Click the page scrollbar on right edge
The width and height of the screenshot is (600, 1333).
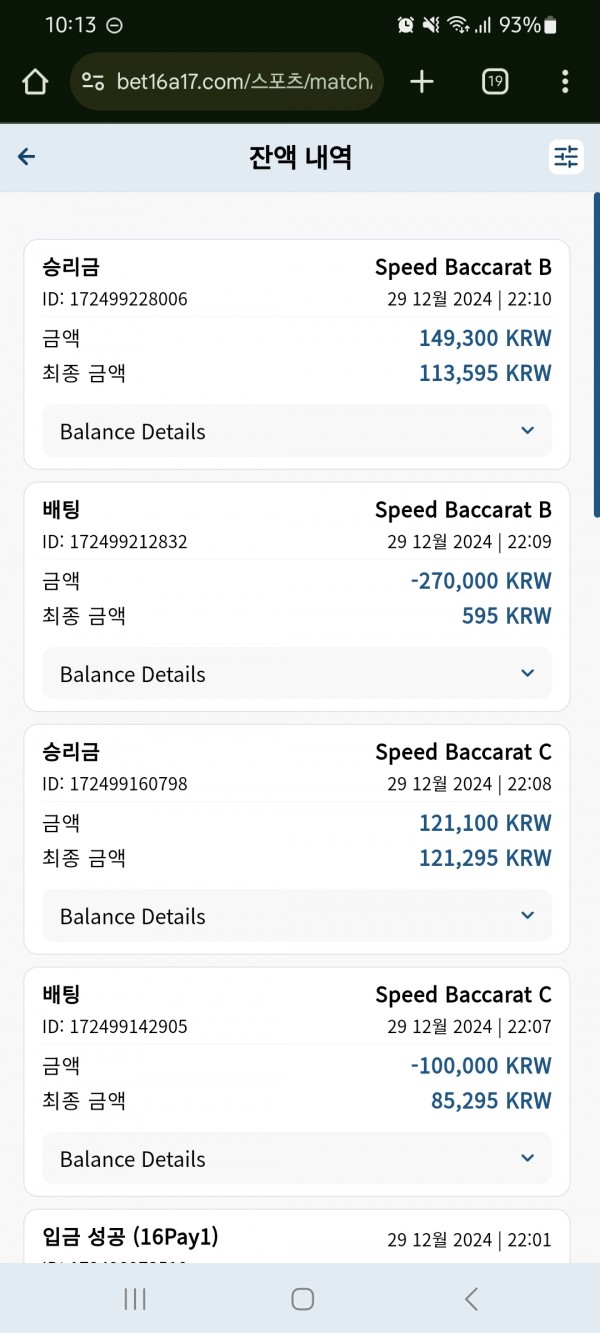click(x=596, y=354)
